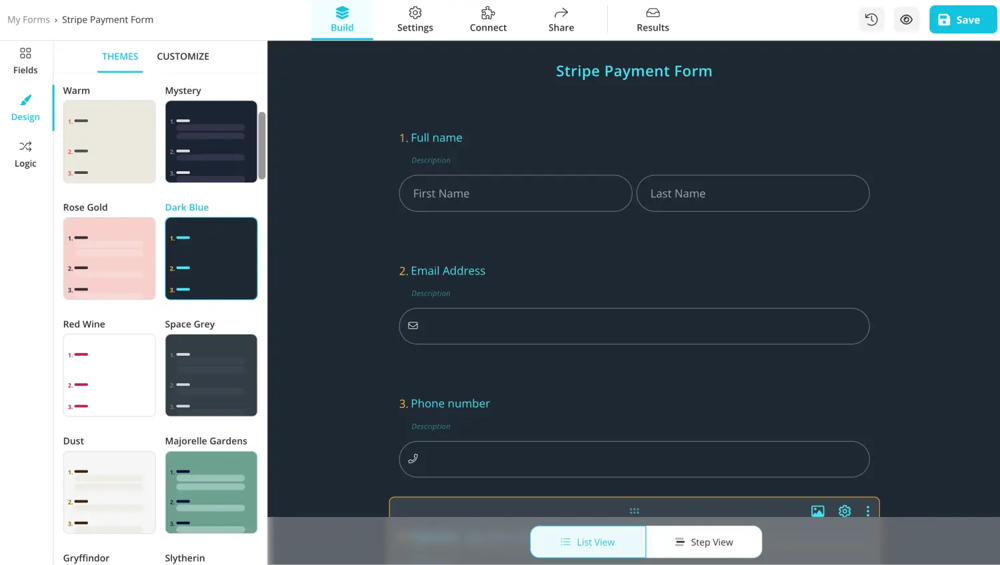Open selected field's gear settings
1000x565 pixels.
coord(845,511)
